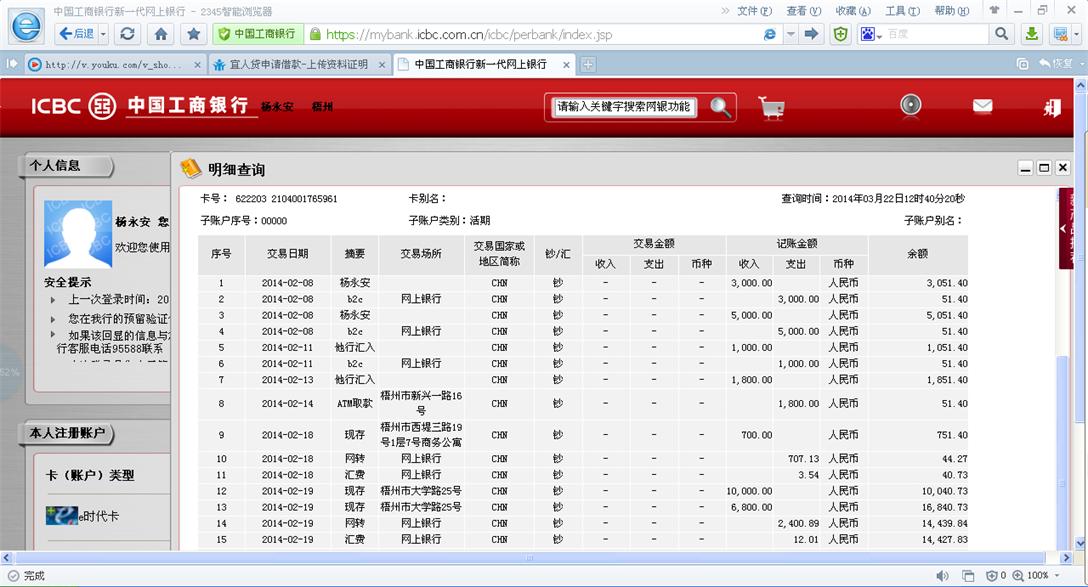1088x587 pixels.
Task: Open a new tab with plus button
Action: click(x=588, y=64)
